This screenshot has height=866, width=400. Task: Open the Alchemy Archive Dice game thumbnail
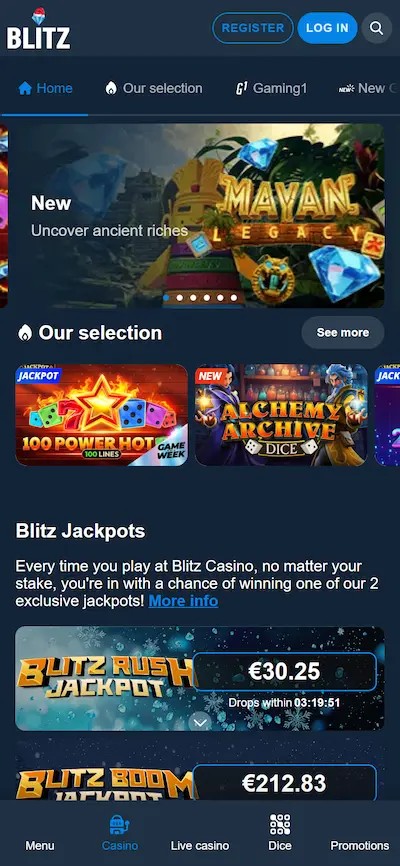tap(281, 415)
